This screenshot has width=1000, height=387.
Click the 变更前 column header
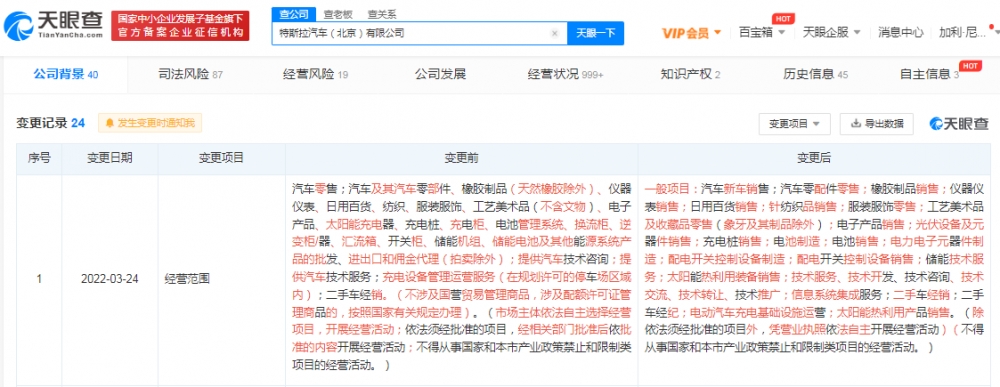[461, 158]
